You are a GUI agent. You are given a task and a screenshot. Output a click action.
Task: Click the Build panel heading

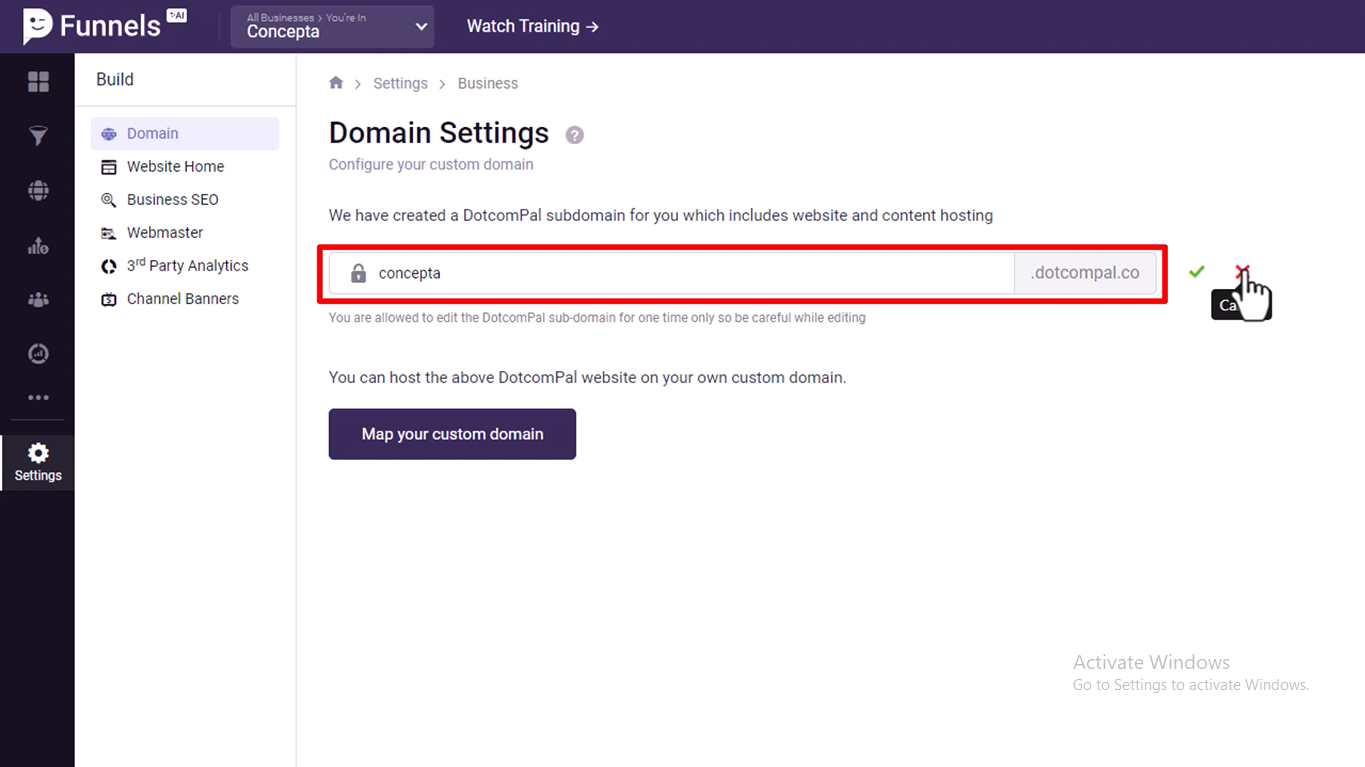(115, 79)
